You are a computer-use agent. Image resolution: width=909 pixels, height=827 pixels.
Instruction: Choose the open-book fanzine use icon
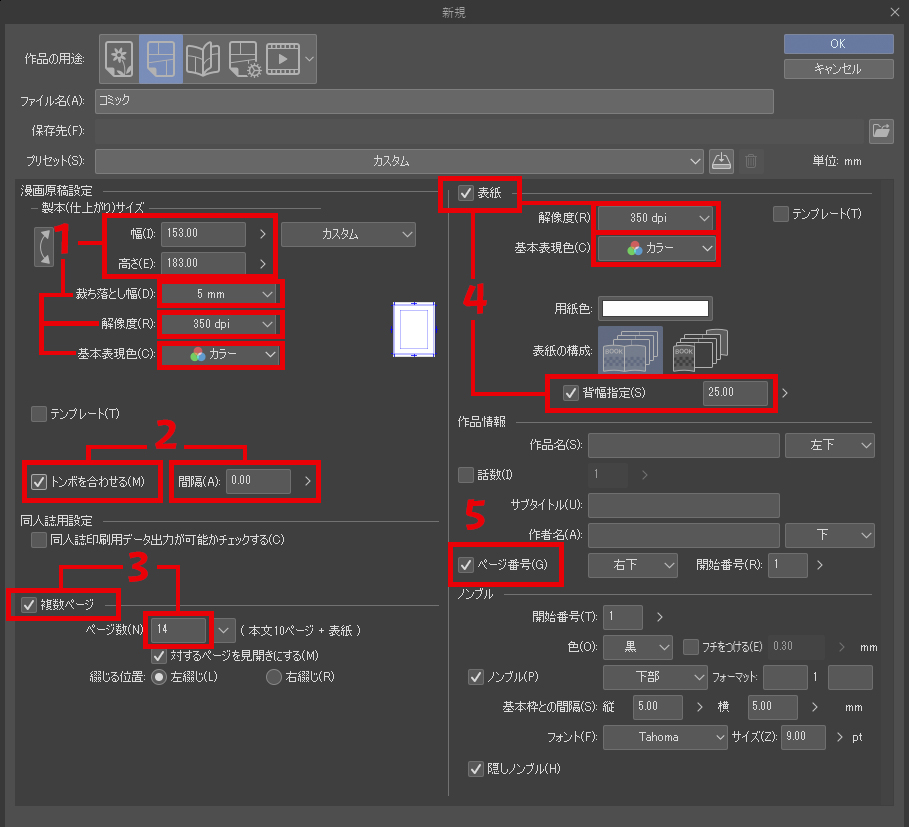[203, 59]
